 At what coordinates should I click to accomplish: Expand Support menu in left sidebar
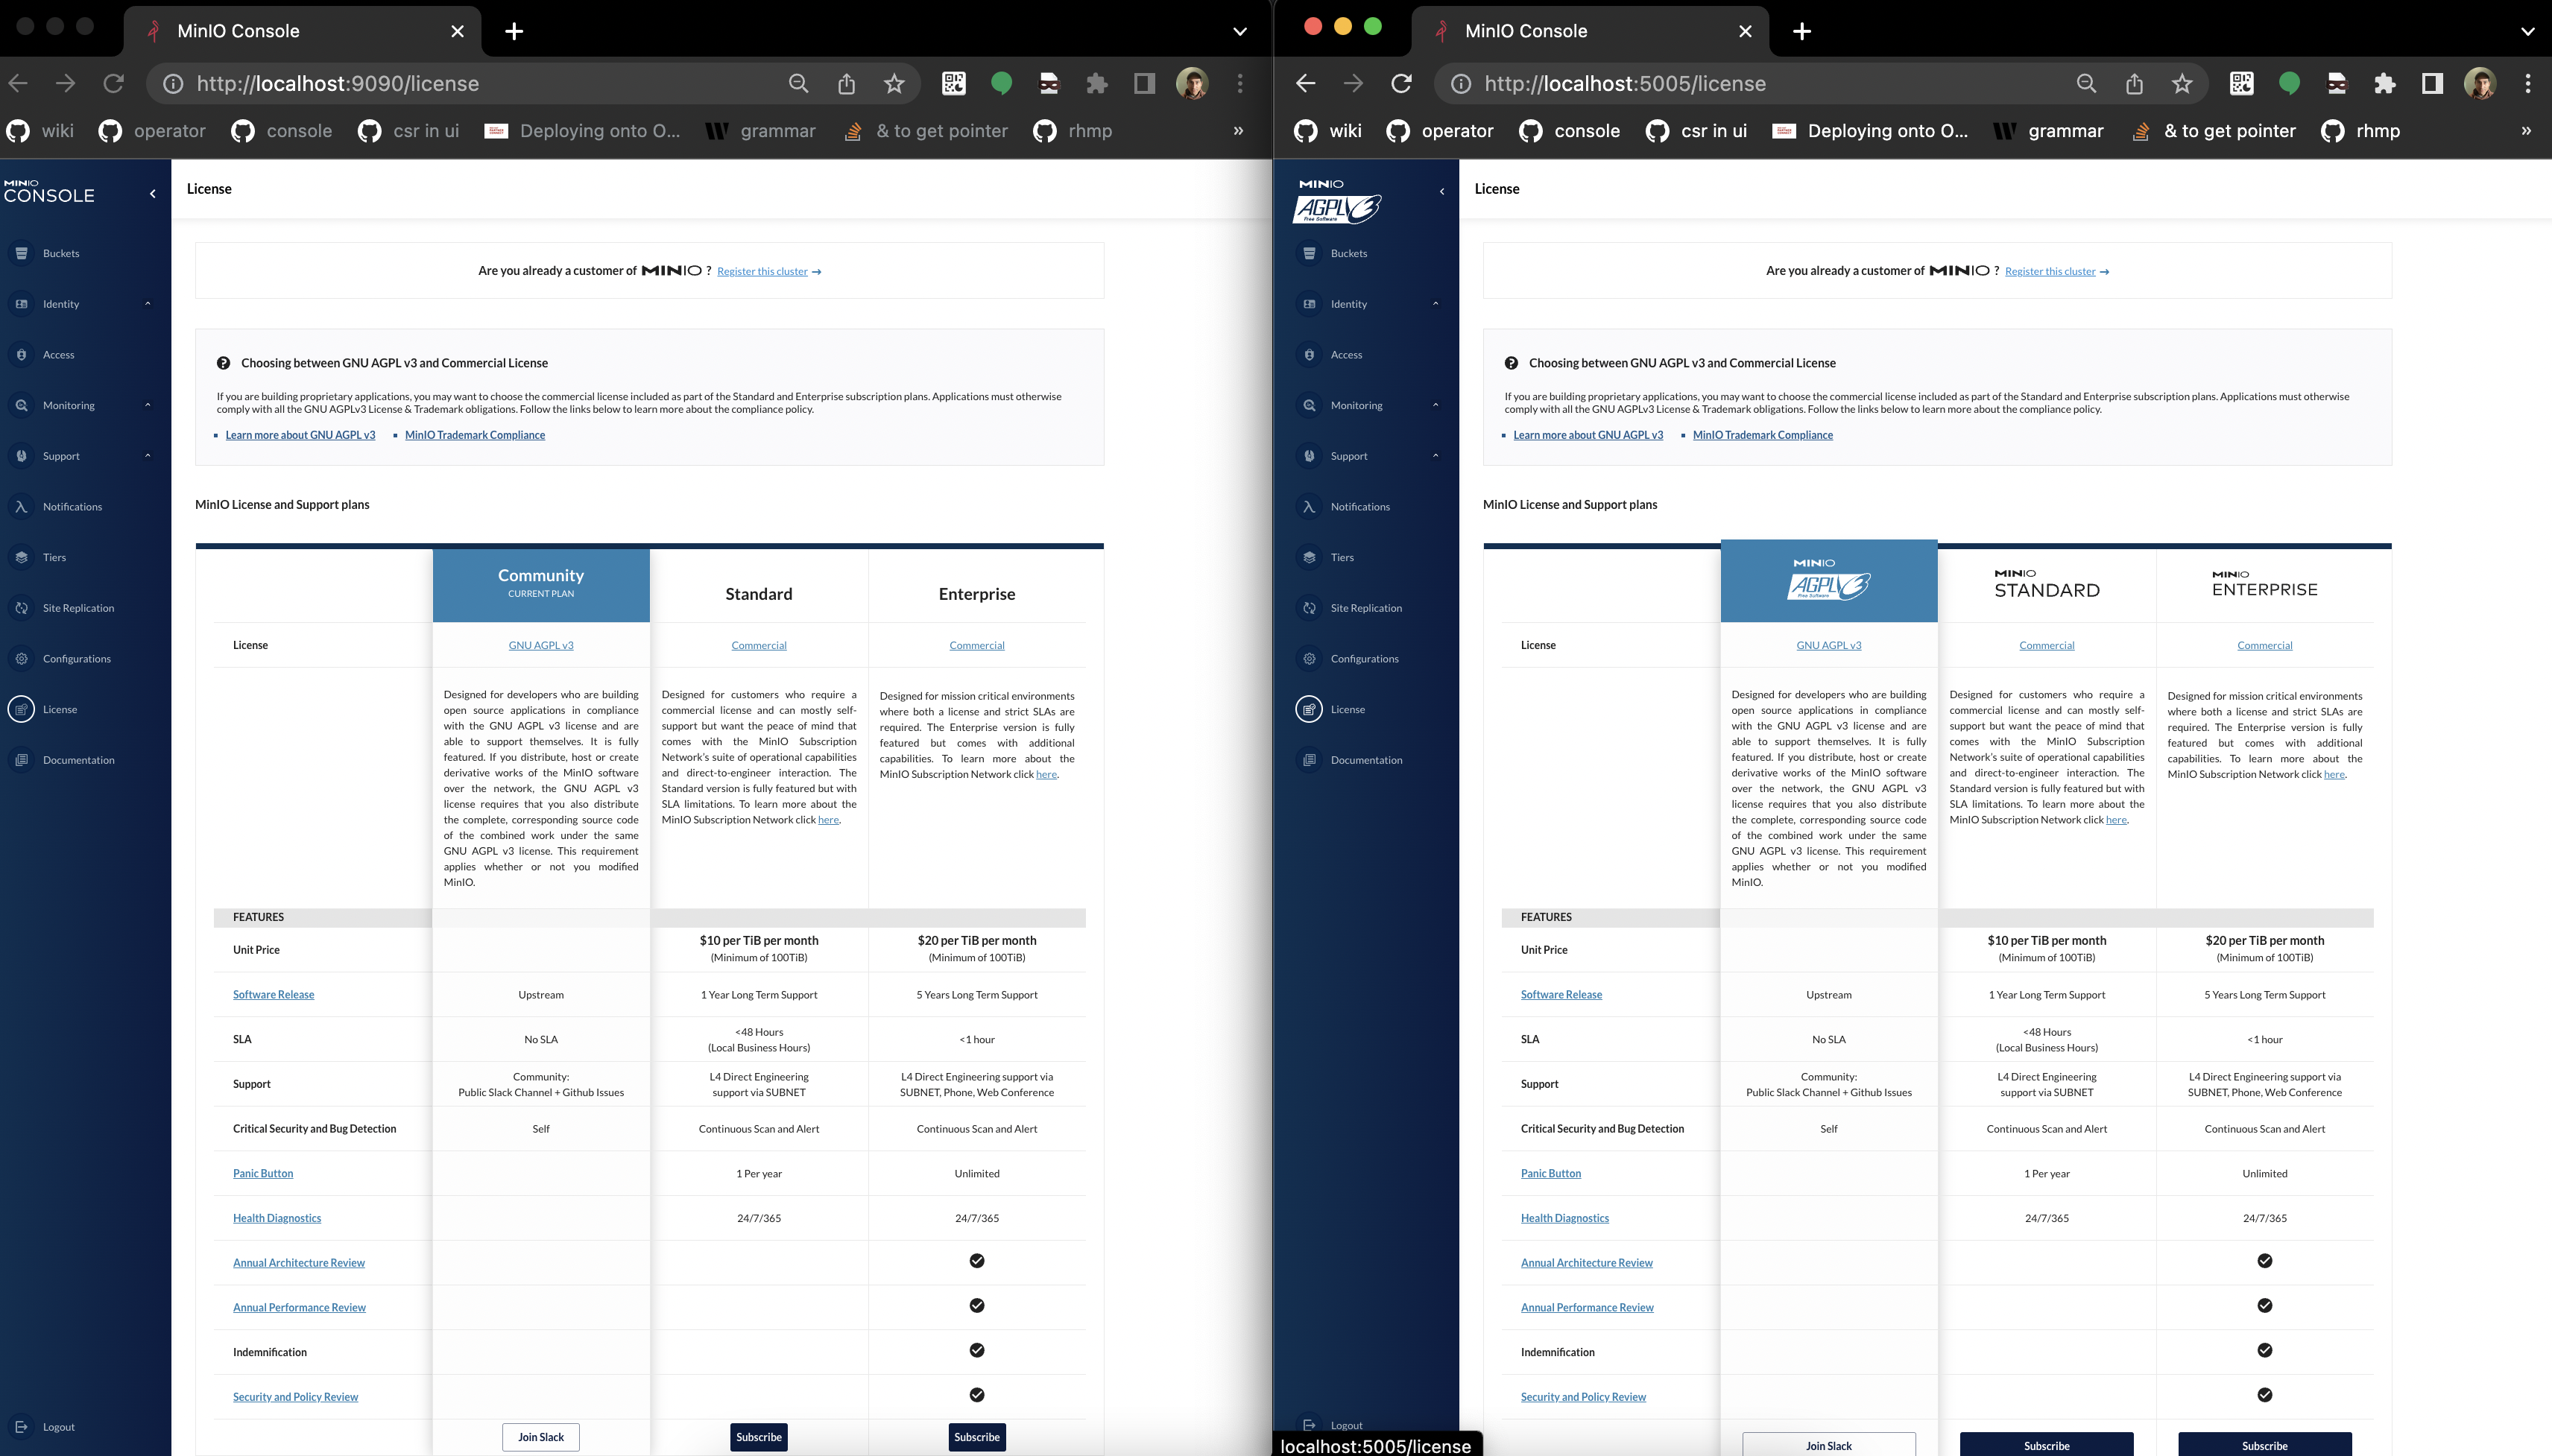point(148,456)
